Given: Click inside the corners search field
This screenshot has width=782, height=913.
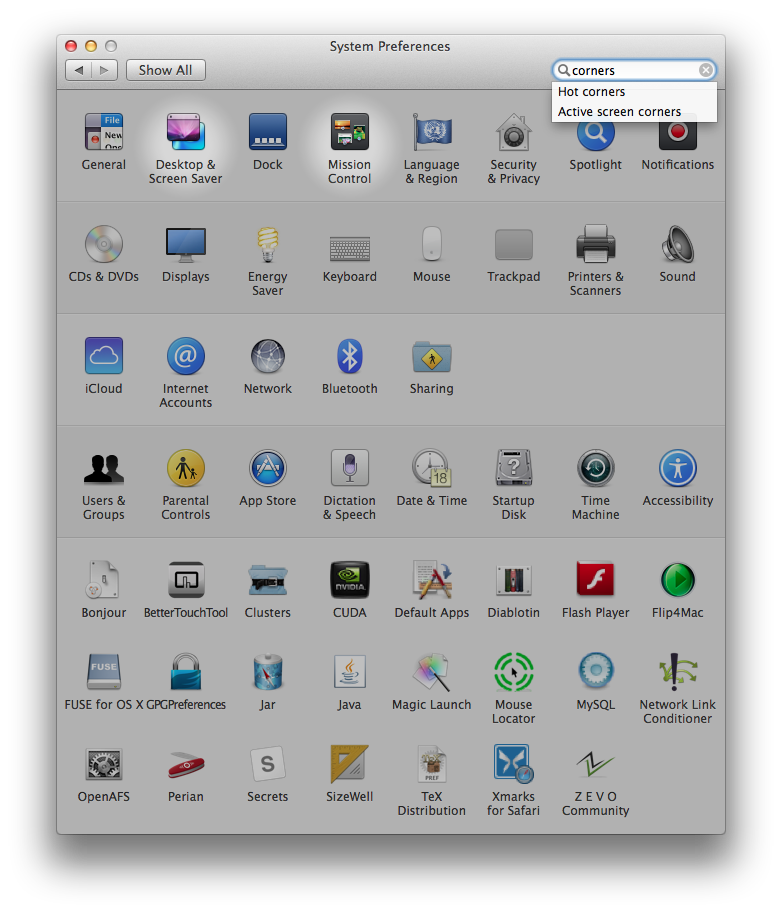Looking at the screenshot, I should click(x=635, y=70).
